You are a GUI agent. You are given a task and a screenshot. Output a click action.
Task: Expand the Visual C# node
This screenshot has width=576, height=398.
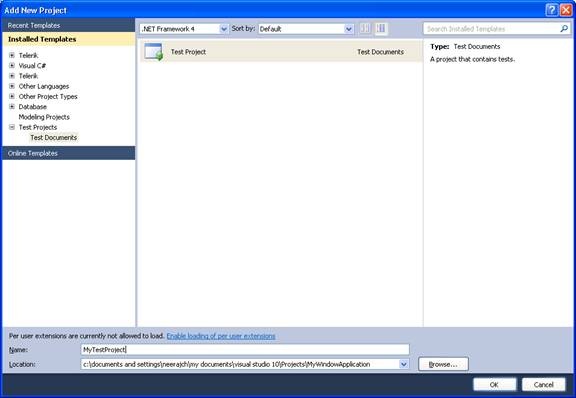click(12, 65)
